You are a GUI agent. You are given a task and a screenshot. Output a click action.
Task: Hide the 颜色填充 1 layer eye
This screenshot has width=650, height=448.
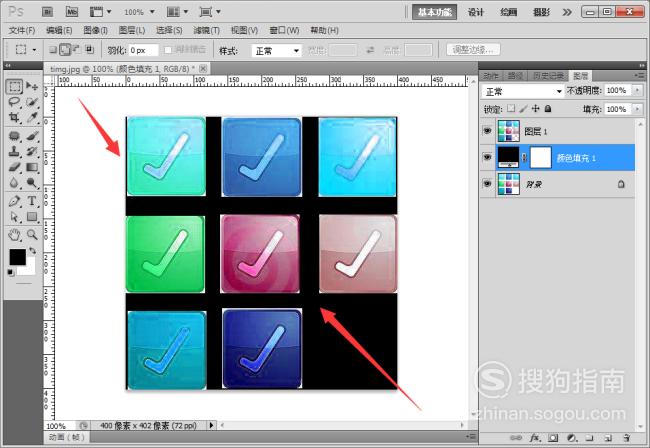pos(488,157)
